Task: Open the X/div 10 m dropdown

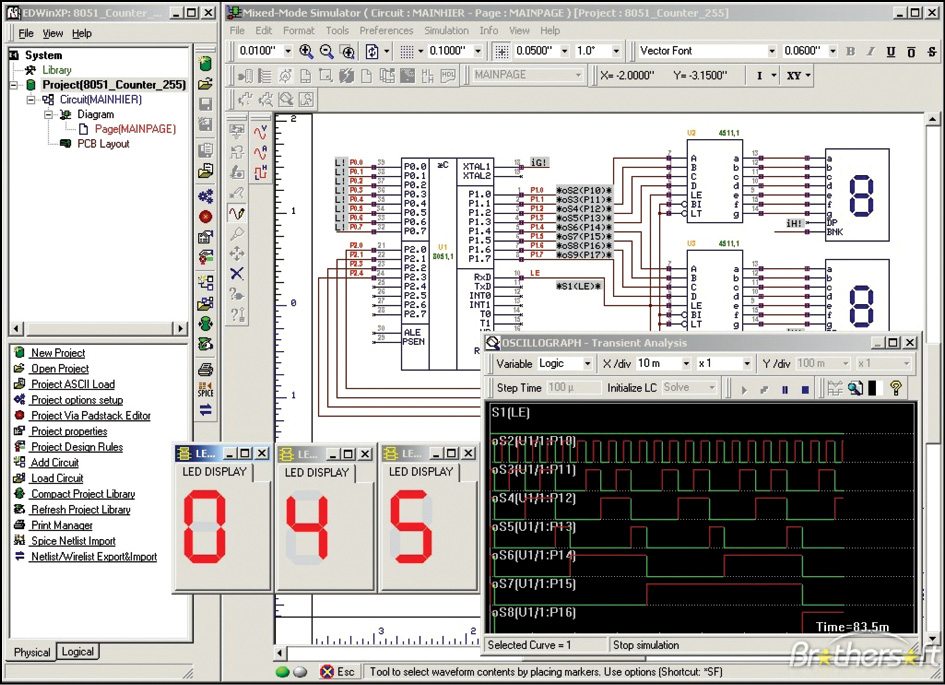Action: 687,364
